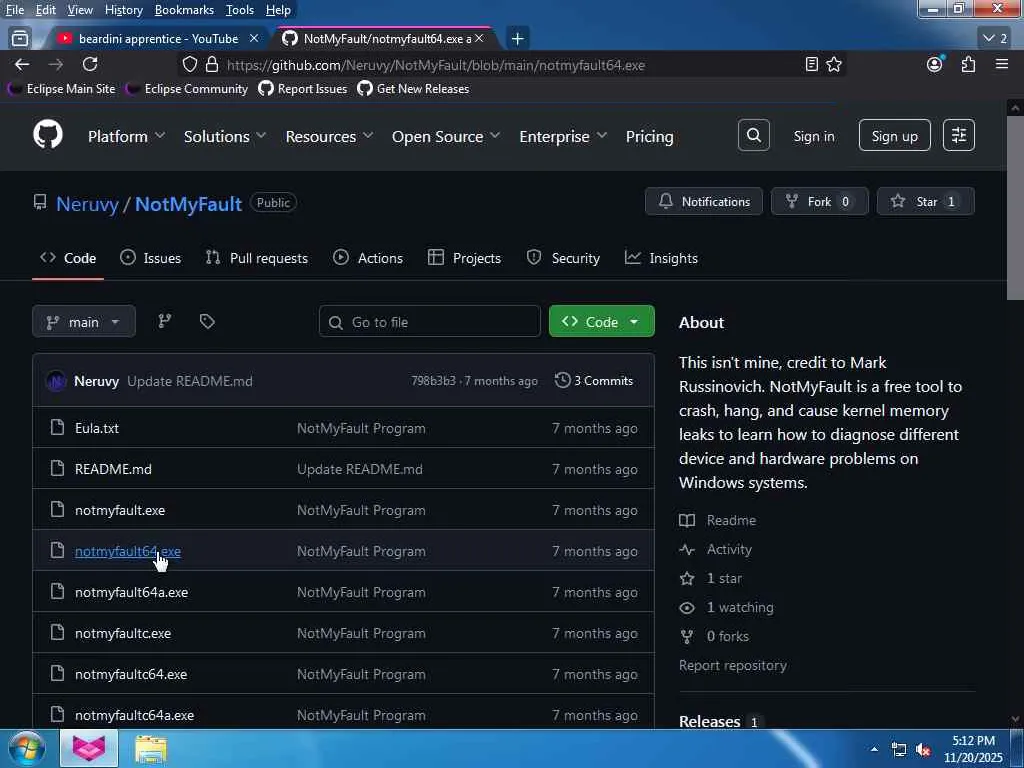Open the Windows Start orb
Viewport: 1024px width, 768px height.
27,748
